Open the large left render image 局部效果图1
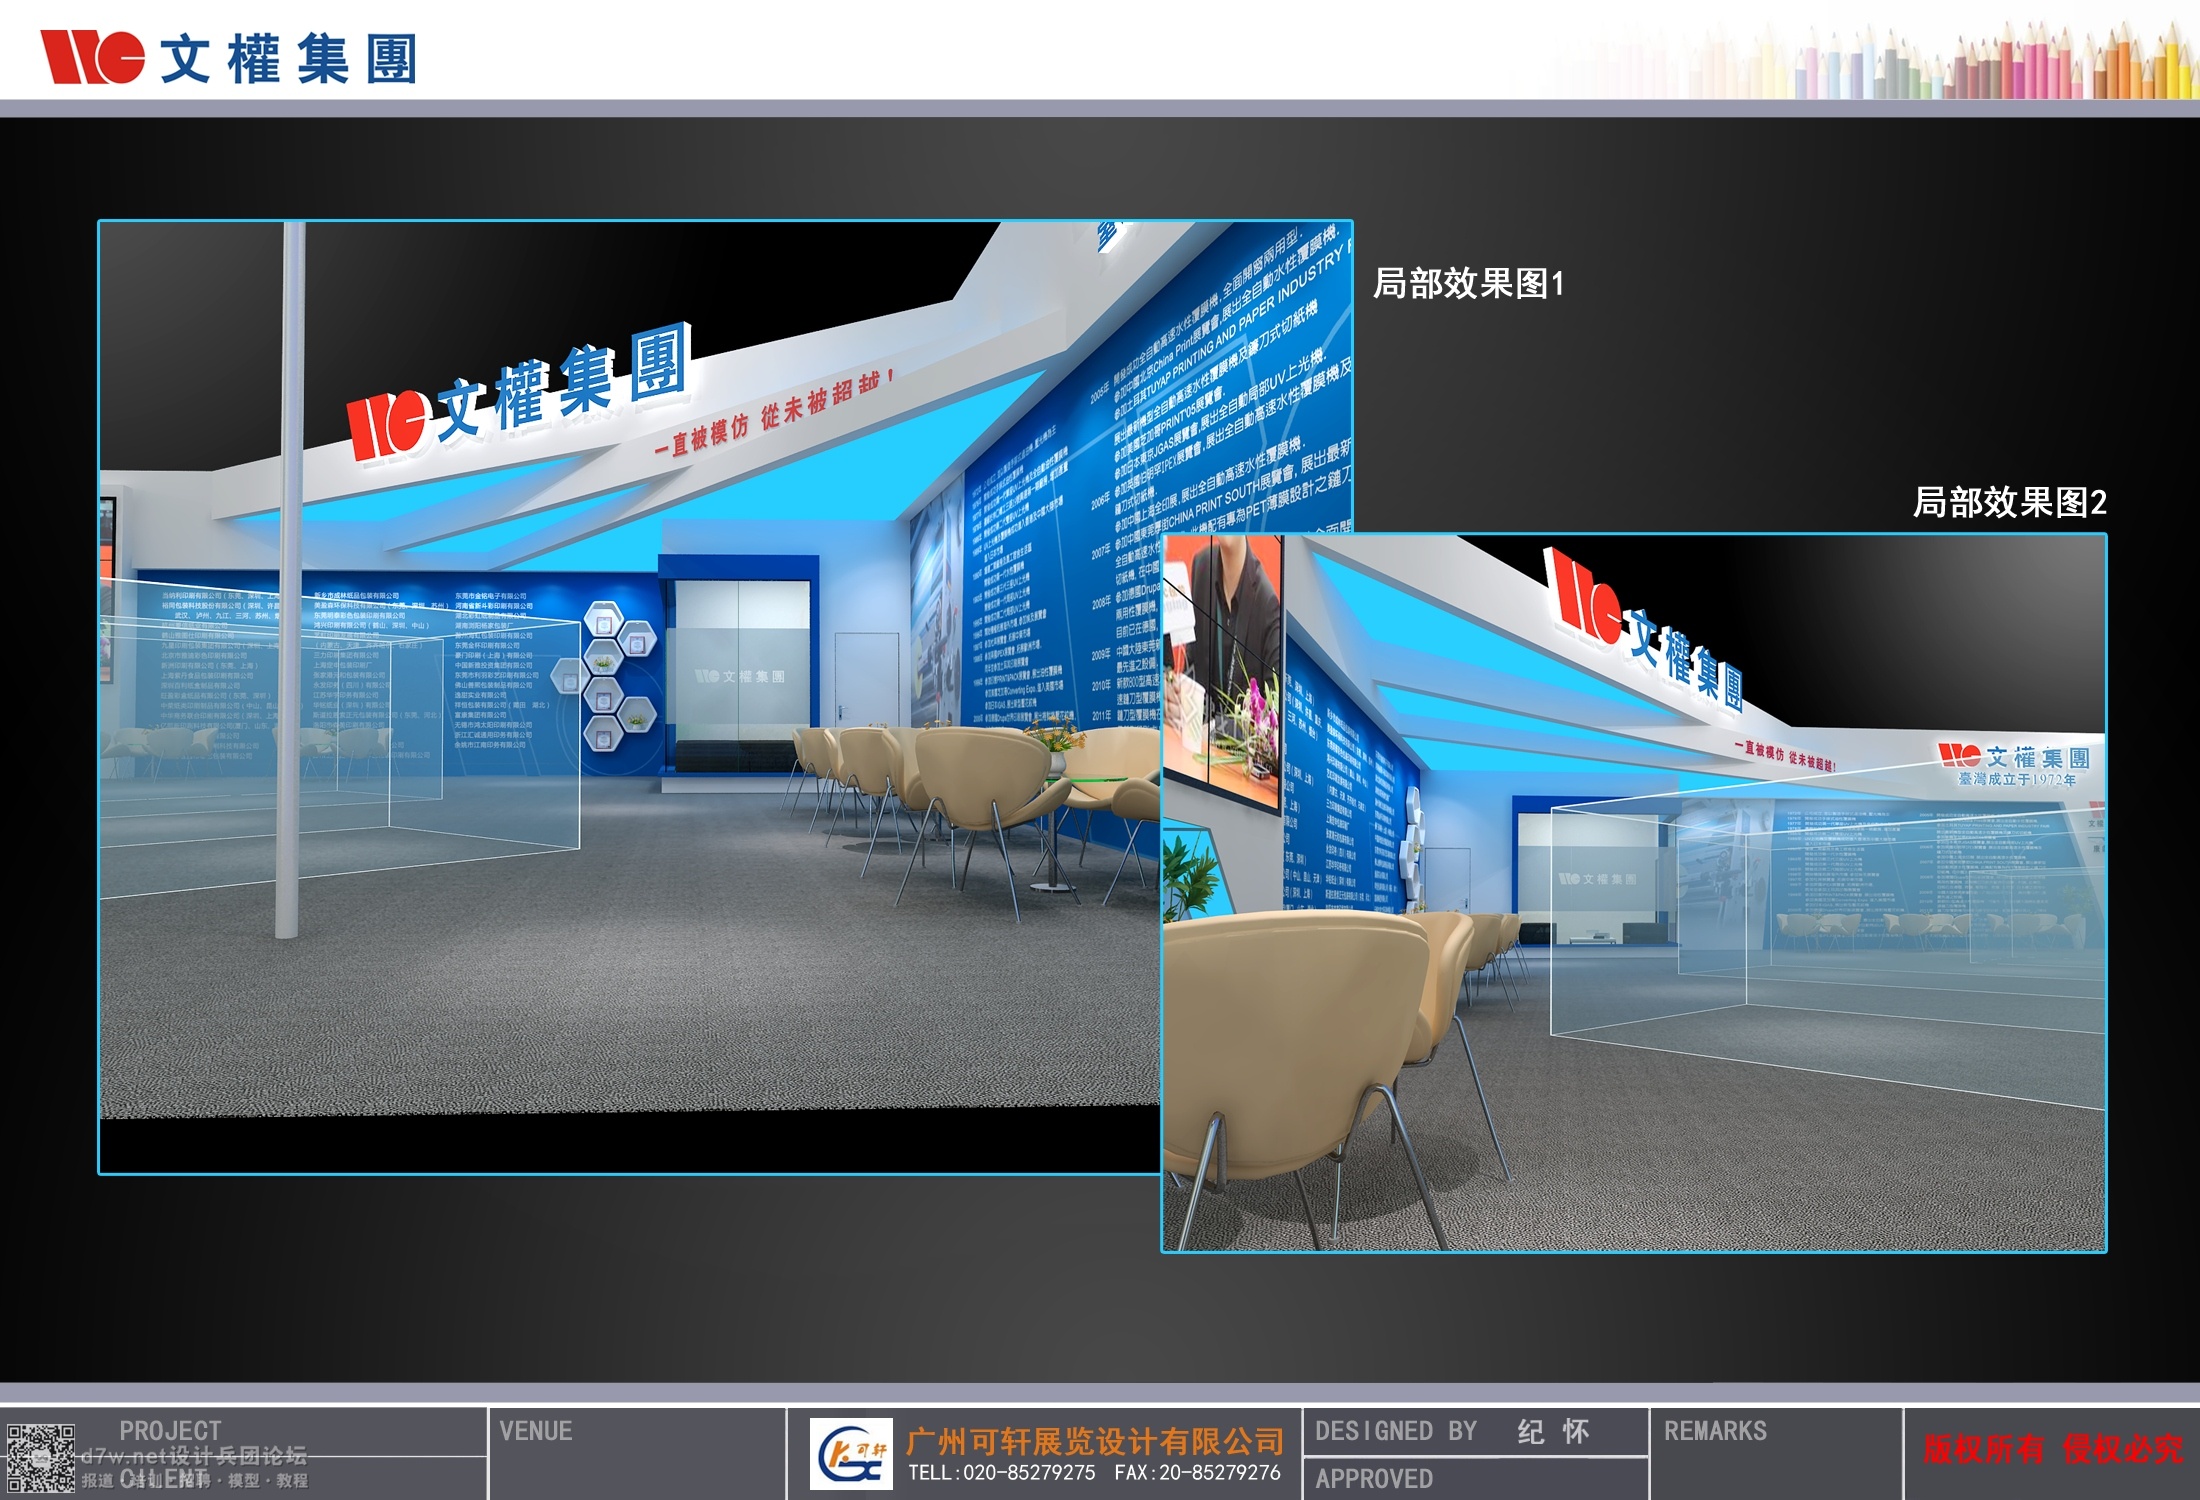2200x1500 pixels. coord(630,697)
